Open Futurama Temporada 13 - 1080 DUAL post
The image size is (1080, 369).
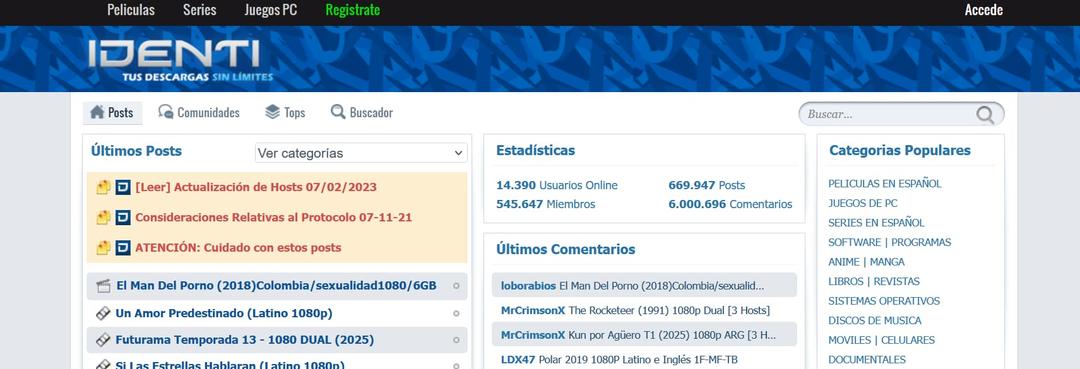(x=245, y=340)
